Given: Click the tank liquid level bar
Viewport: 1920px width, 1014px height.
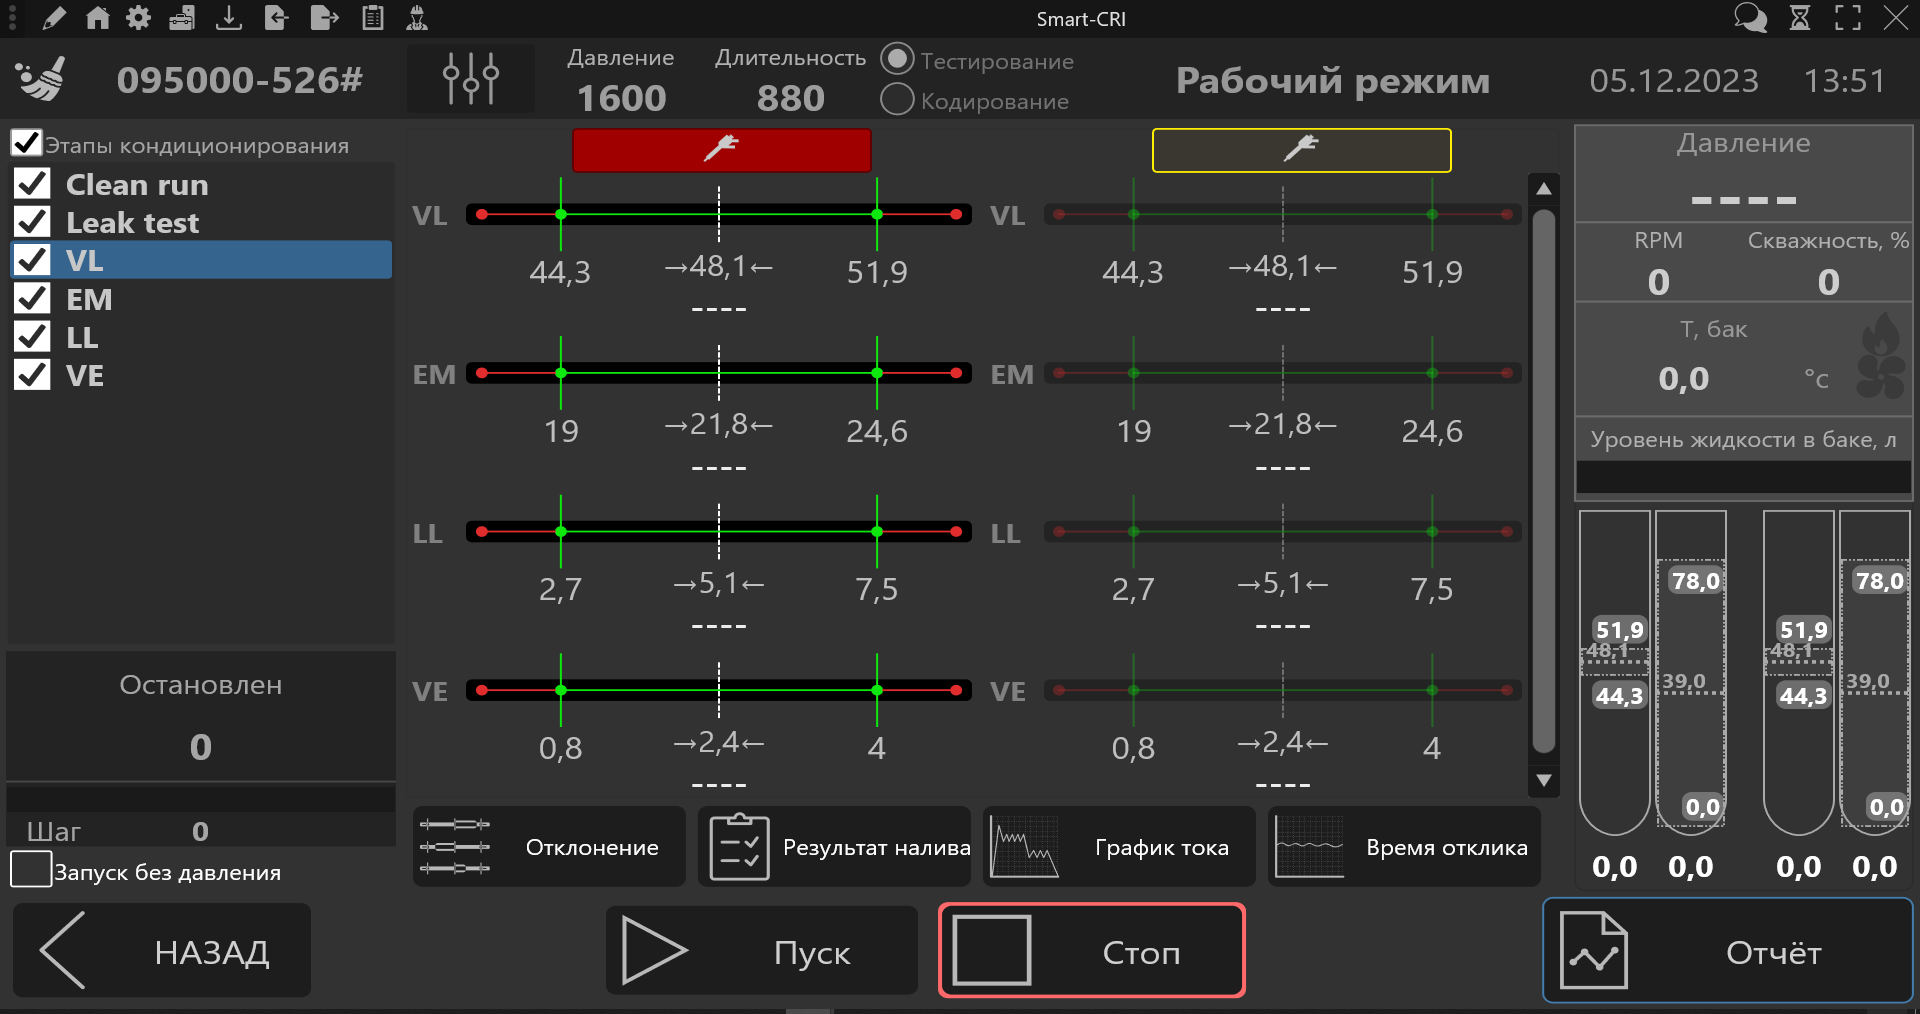Looking at the screenshot, I should click(1743, 476).
